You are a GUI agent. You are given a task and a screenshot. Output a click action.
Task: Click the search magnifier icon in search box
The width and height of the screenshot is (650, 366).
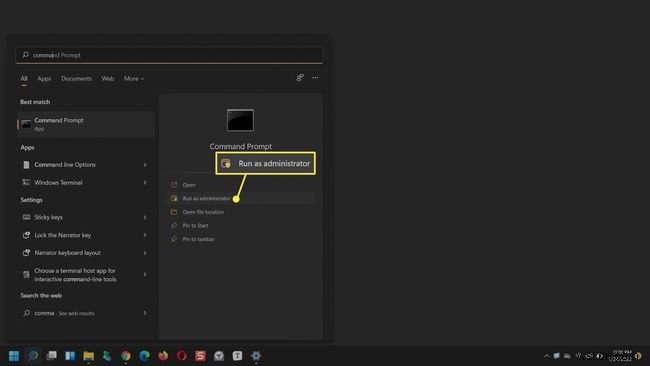pyautogui.click(x=25, y=55)
